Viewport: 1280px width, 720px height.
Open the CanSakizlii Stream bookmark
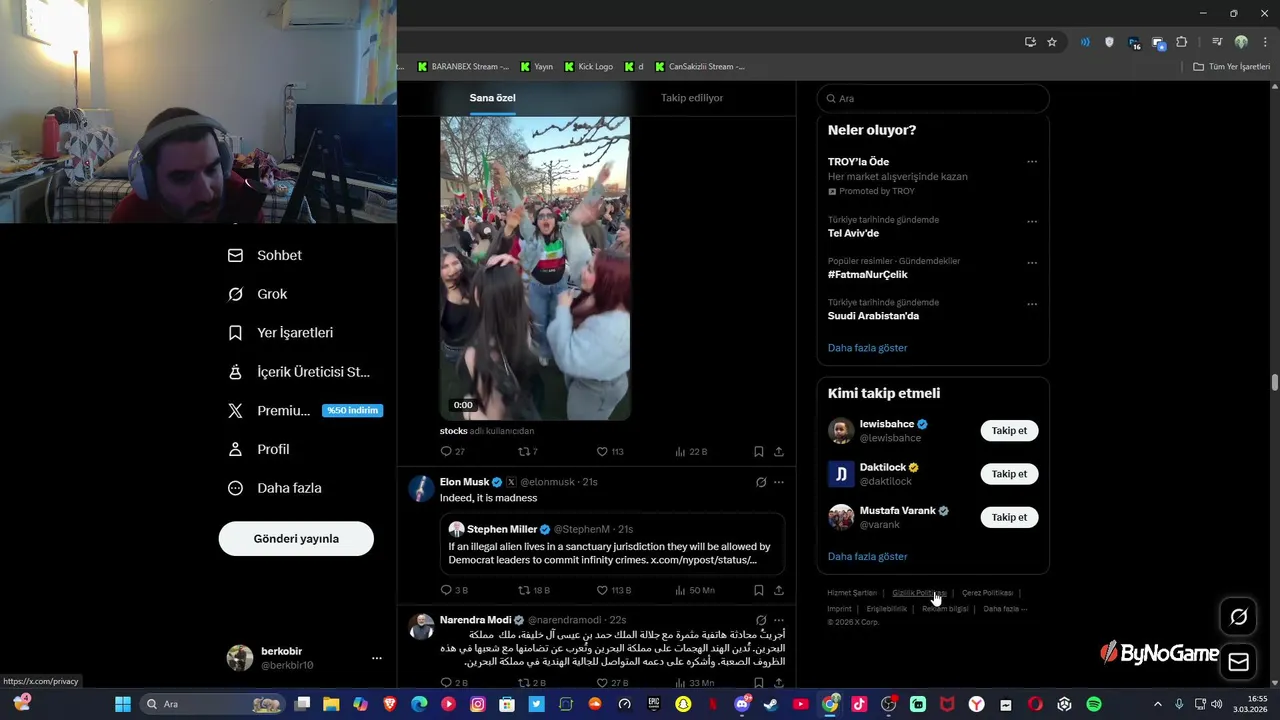699,67
